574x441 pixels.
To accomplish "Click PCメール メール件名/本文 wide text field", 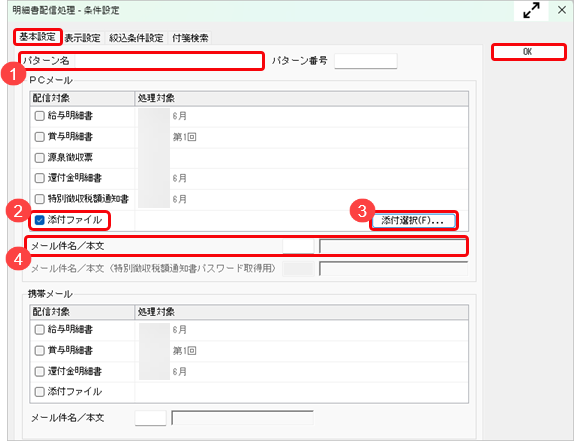I will click(393, 246).
